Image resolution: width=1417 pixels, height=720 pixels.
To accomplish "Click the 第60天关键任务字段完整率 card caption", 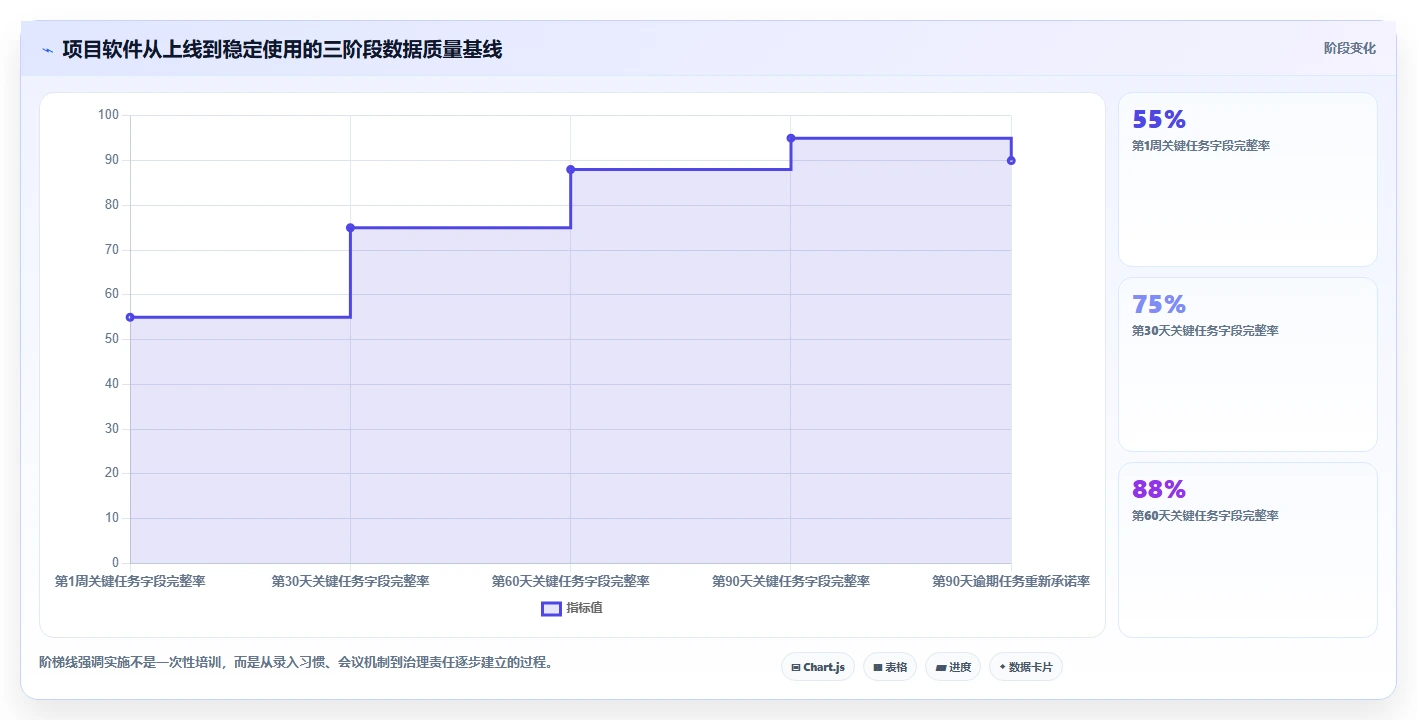I will pyautogui.click(x=1205, y=516).
